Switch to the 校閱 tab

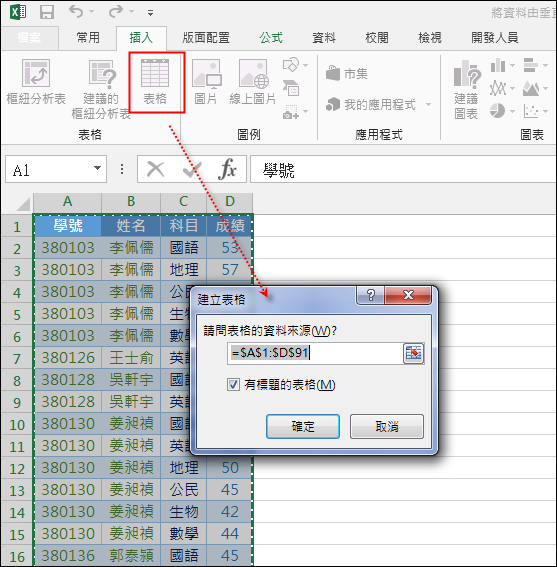coord(377,38)
